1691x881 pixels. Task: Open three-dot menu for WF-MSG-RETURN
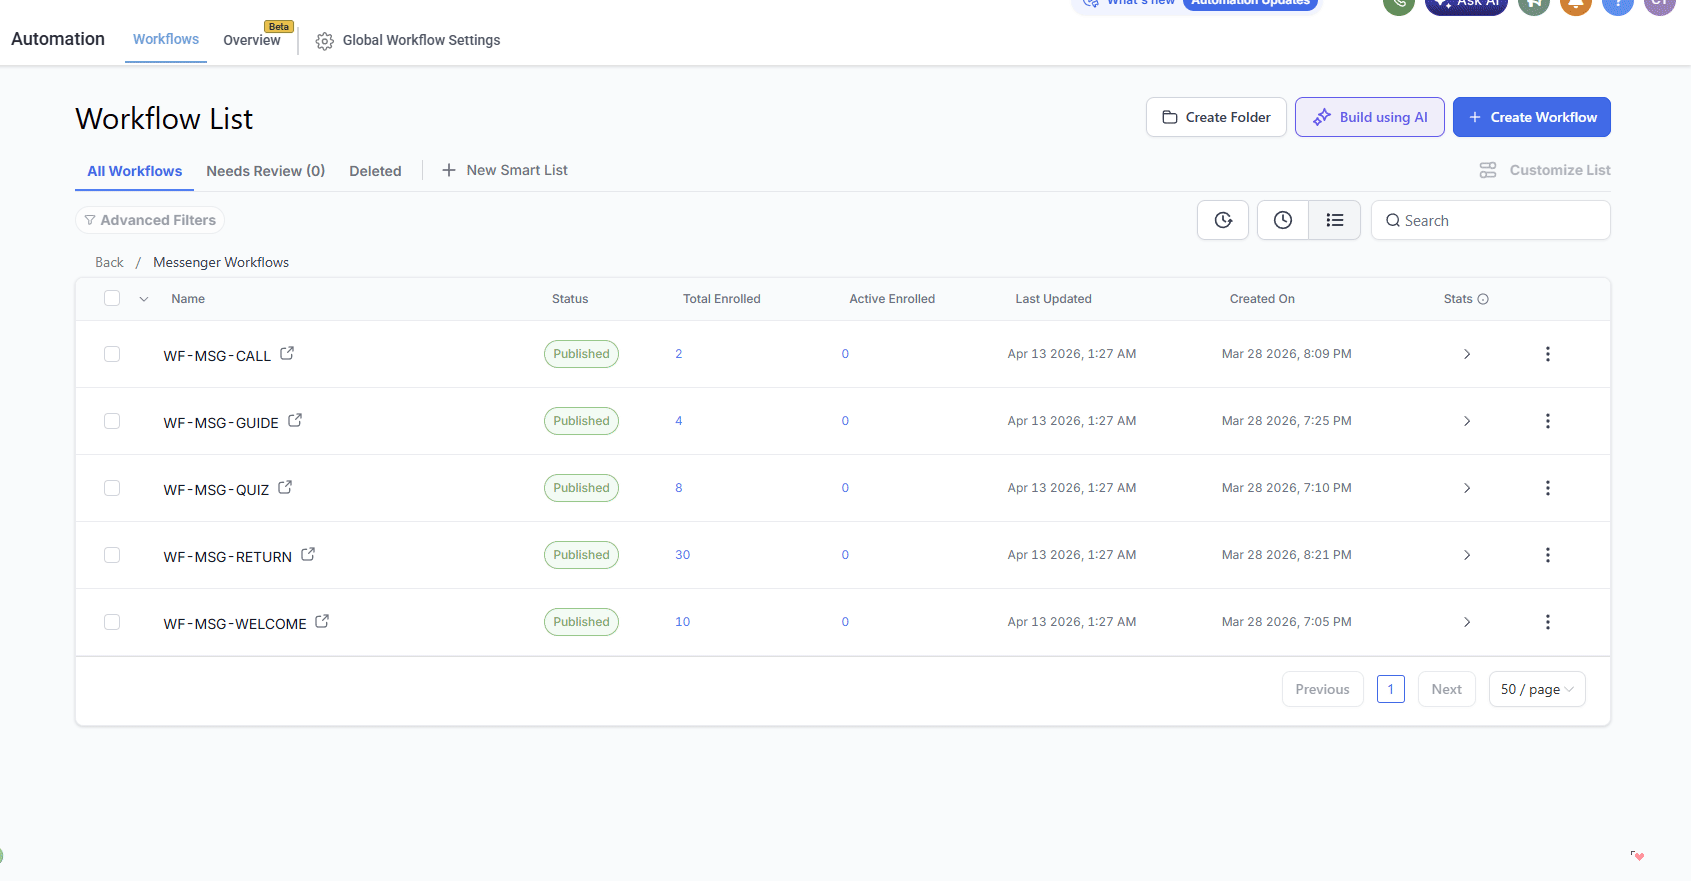(x=1548, y=555)
